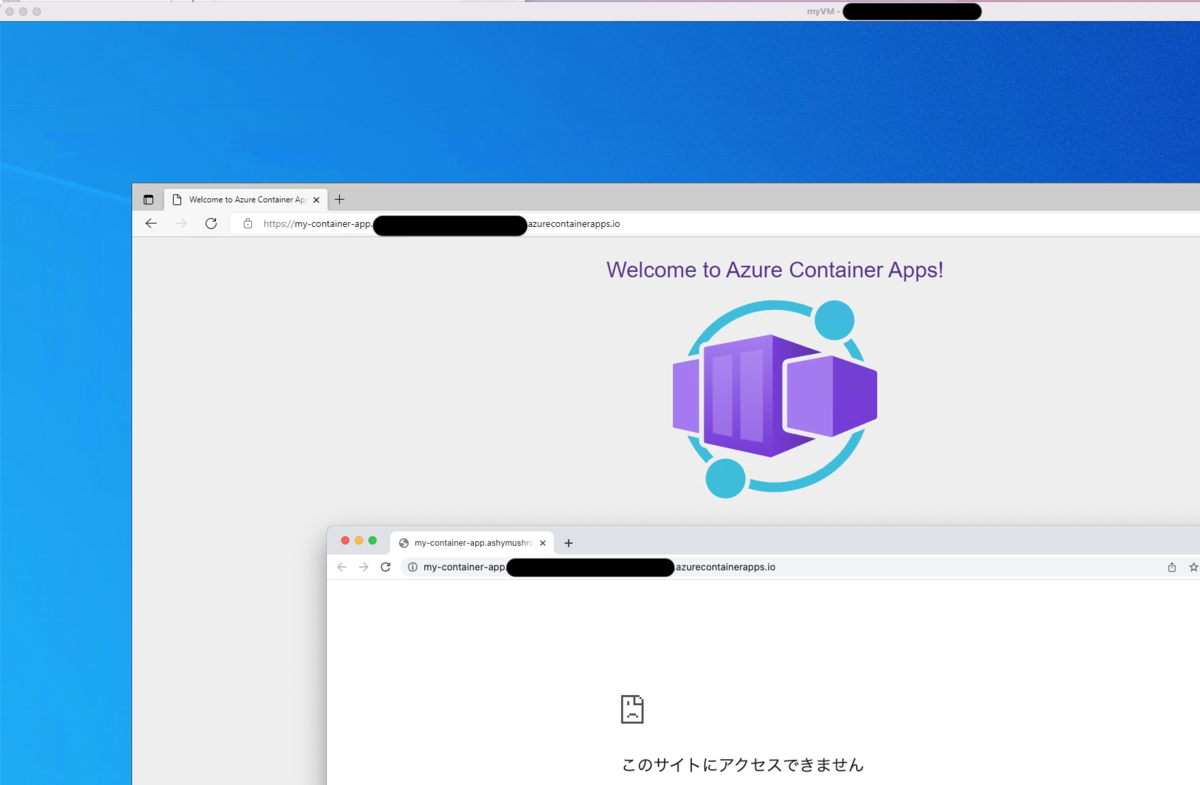The width and height of the screenshot is (1200, 785).
Task: Reload the page in Chrome
Action: coord(385,567)
